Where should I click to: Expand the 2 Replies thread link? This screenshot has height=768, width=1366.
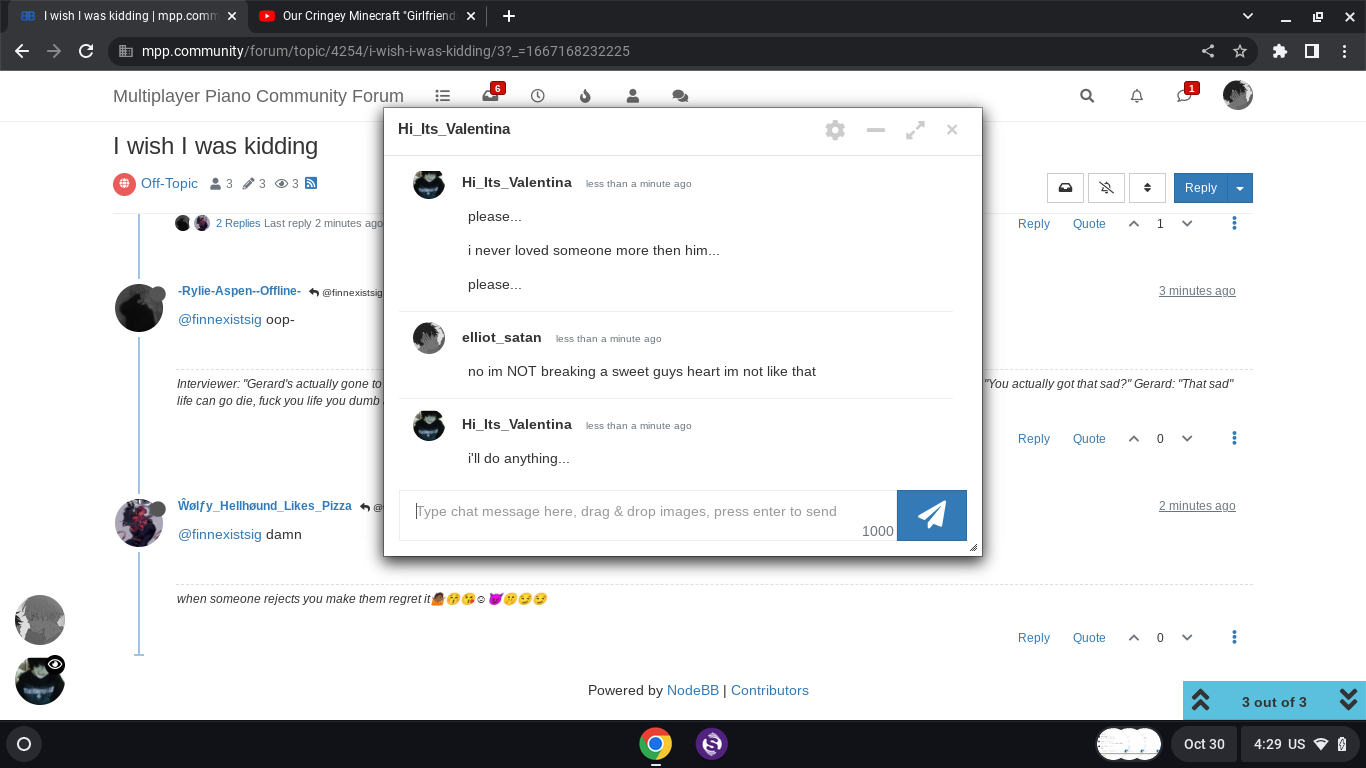[x=238, y=223]
